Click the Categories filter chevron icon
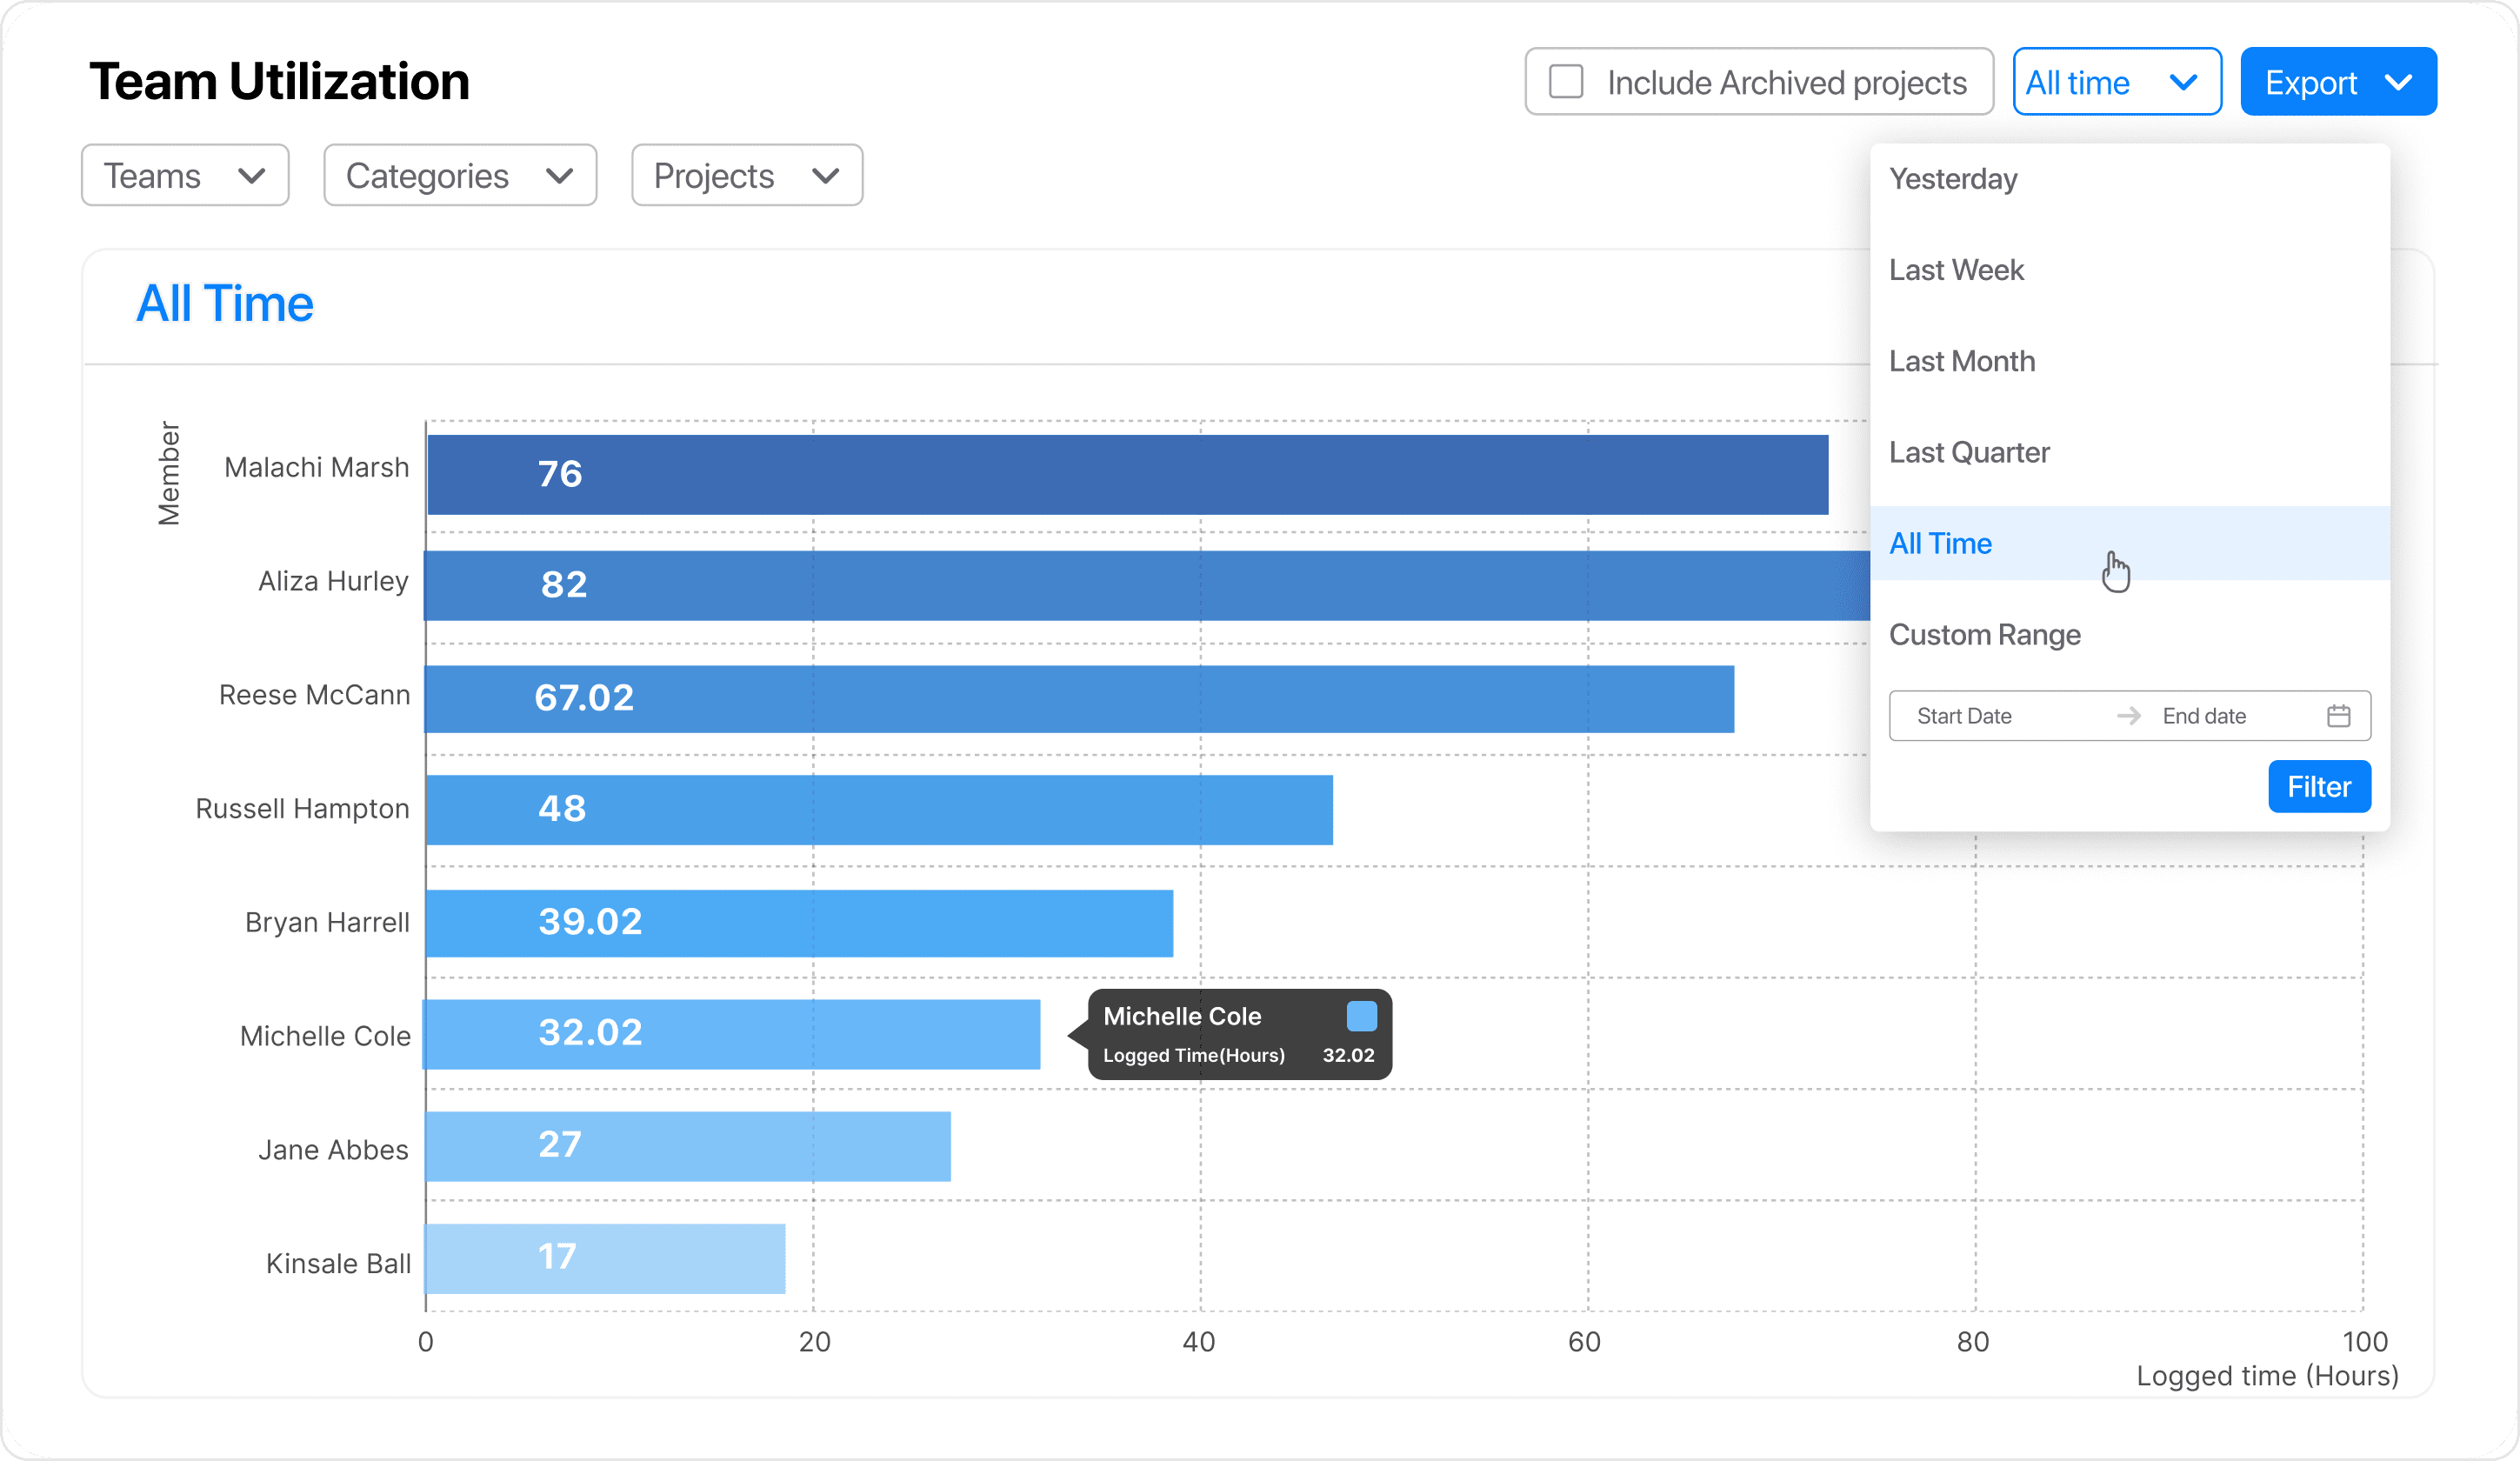 pyautogui.click(x=560, y=176)
